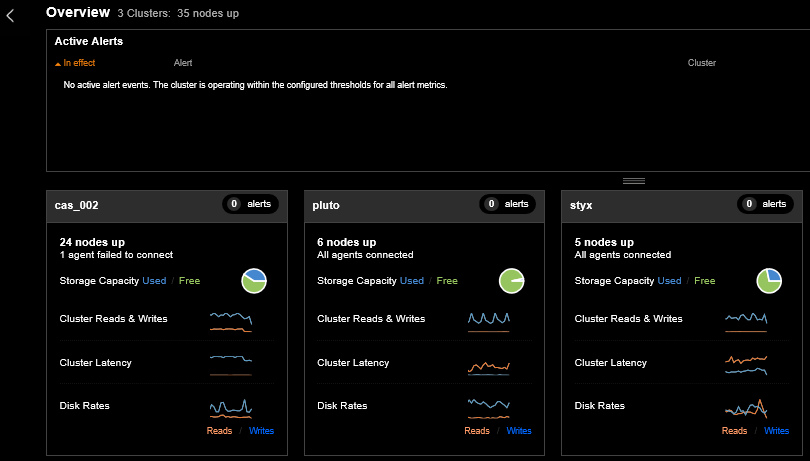Viewport: 810px width, 461px height.
Task: Click Cluster Latency label in styx card
Action: [x=611, y=363]
